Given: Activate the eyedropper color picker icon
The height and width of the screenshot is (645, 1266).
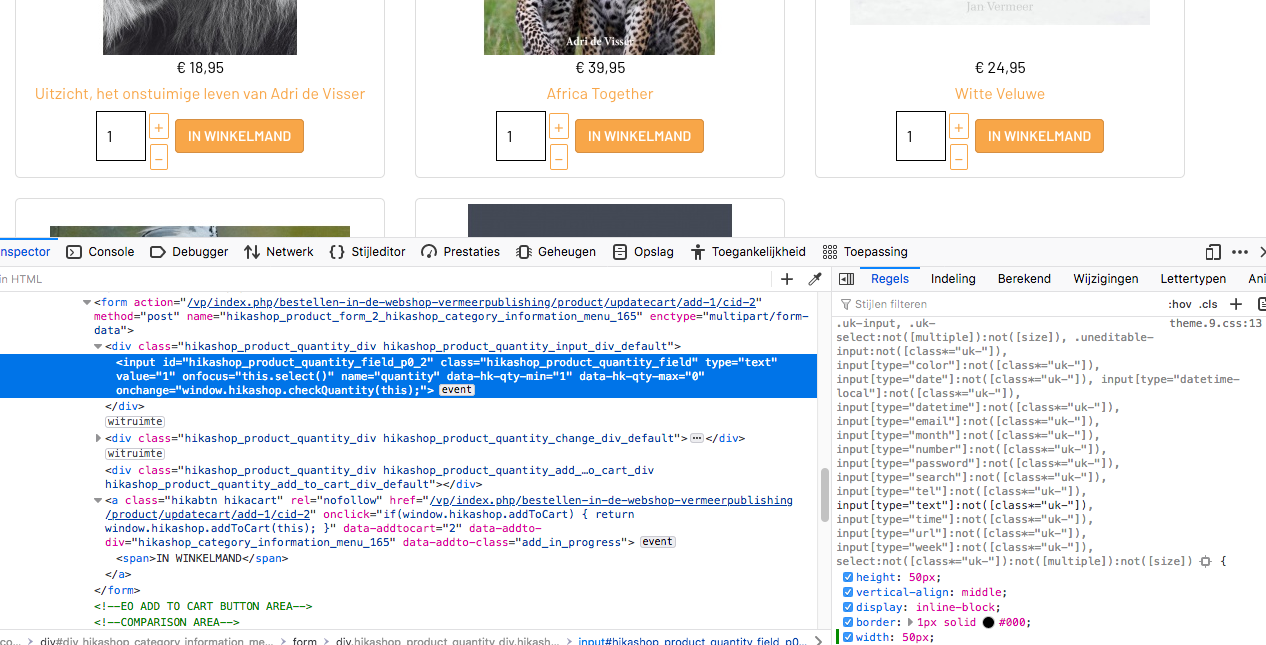Looking at the screenshot, I should click(x=815, y=279).
